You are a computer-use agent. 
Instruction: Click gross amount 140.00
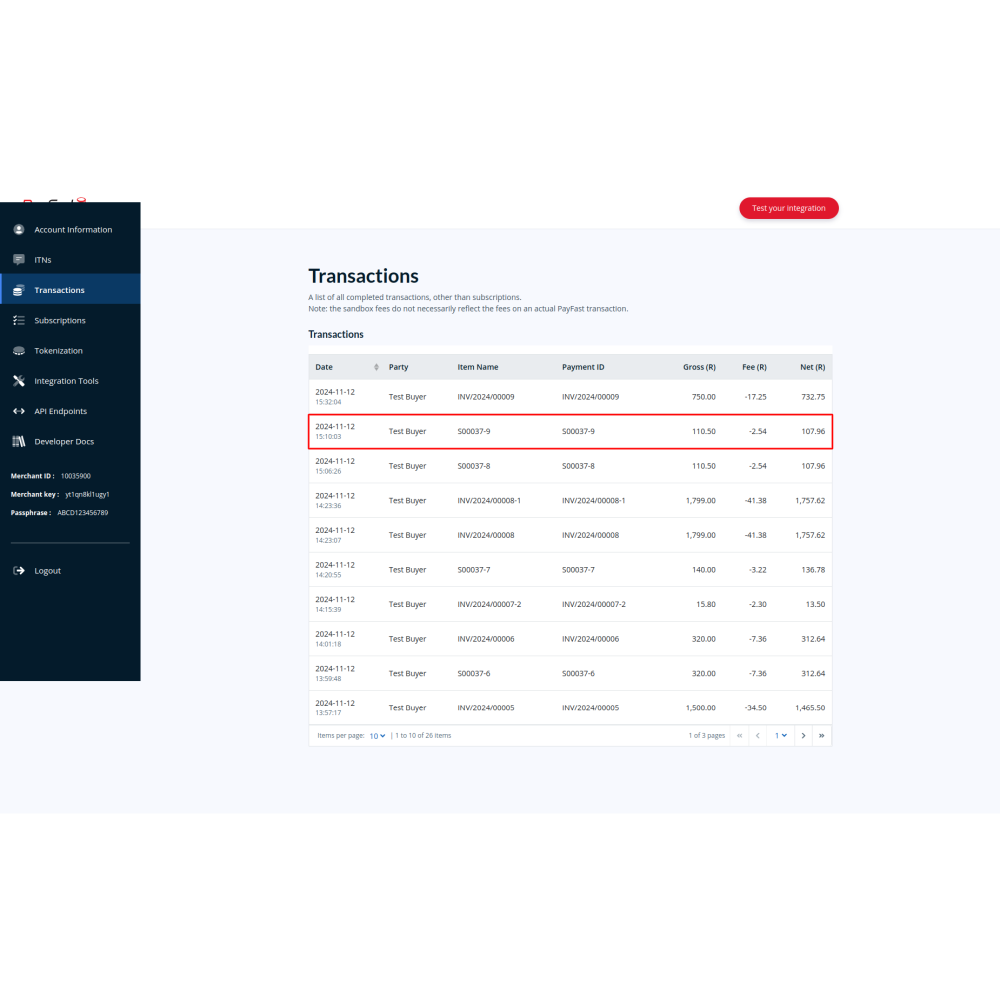(703, 570)
